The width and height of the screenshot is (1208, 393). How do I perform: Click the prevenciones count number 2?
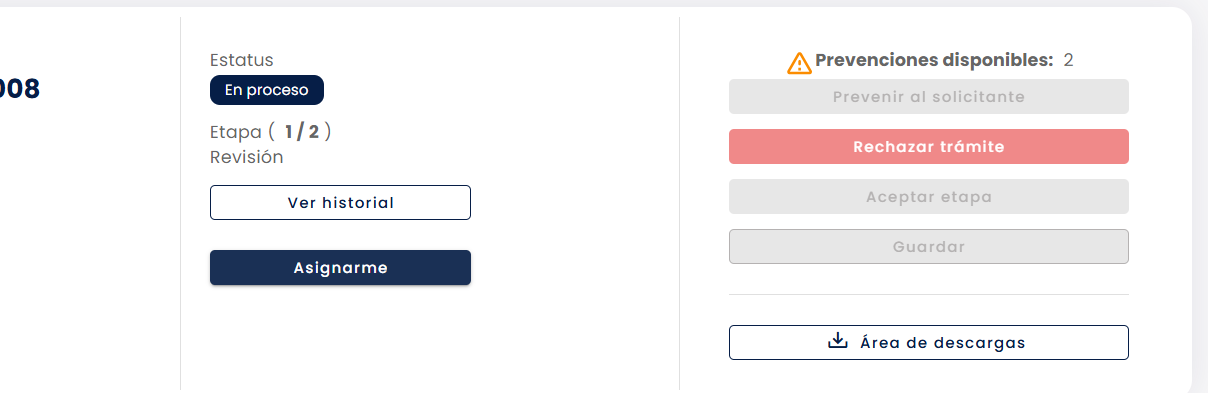pyautogui.click(x=1068, y=60)
